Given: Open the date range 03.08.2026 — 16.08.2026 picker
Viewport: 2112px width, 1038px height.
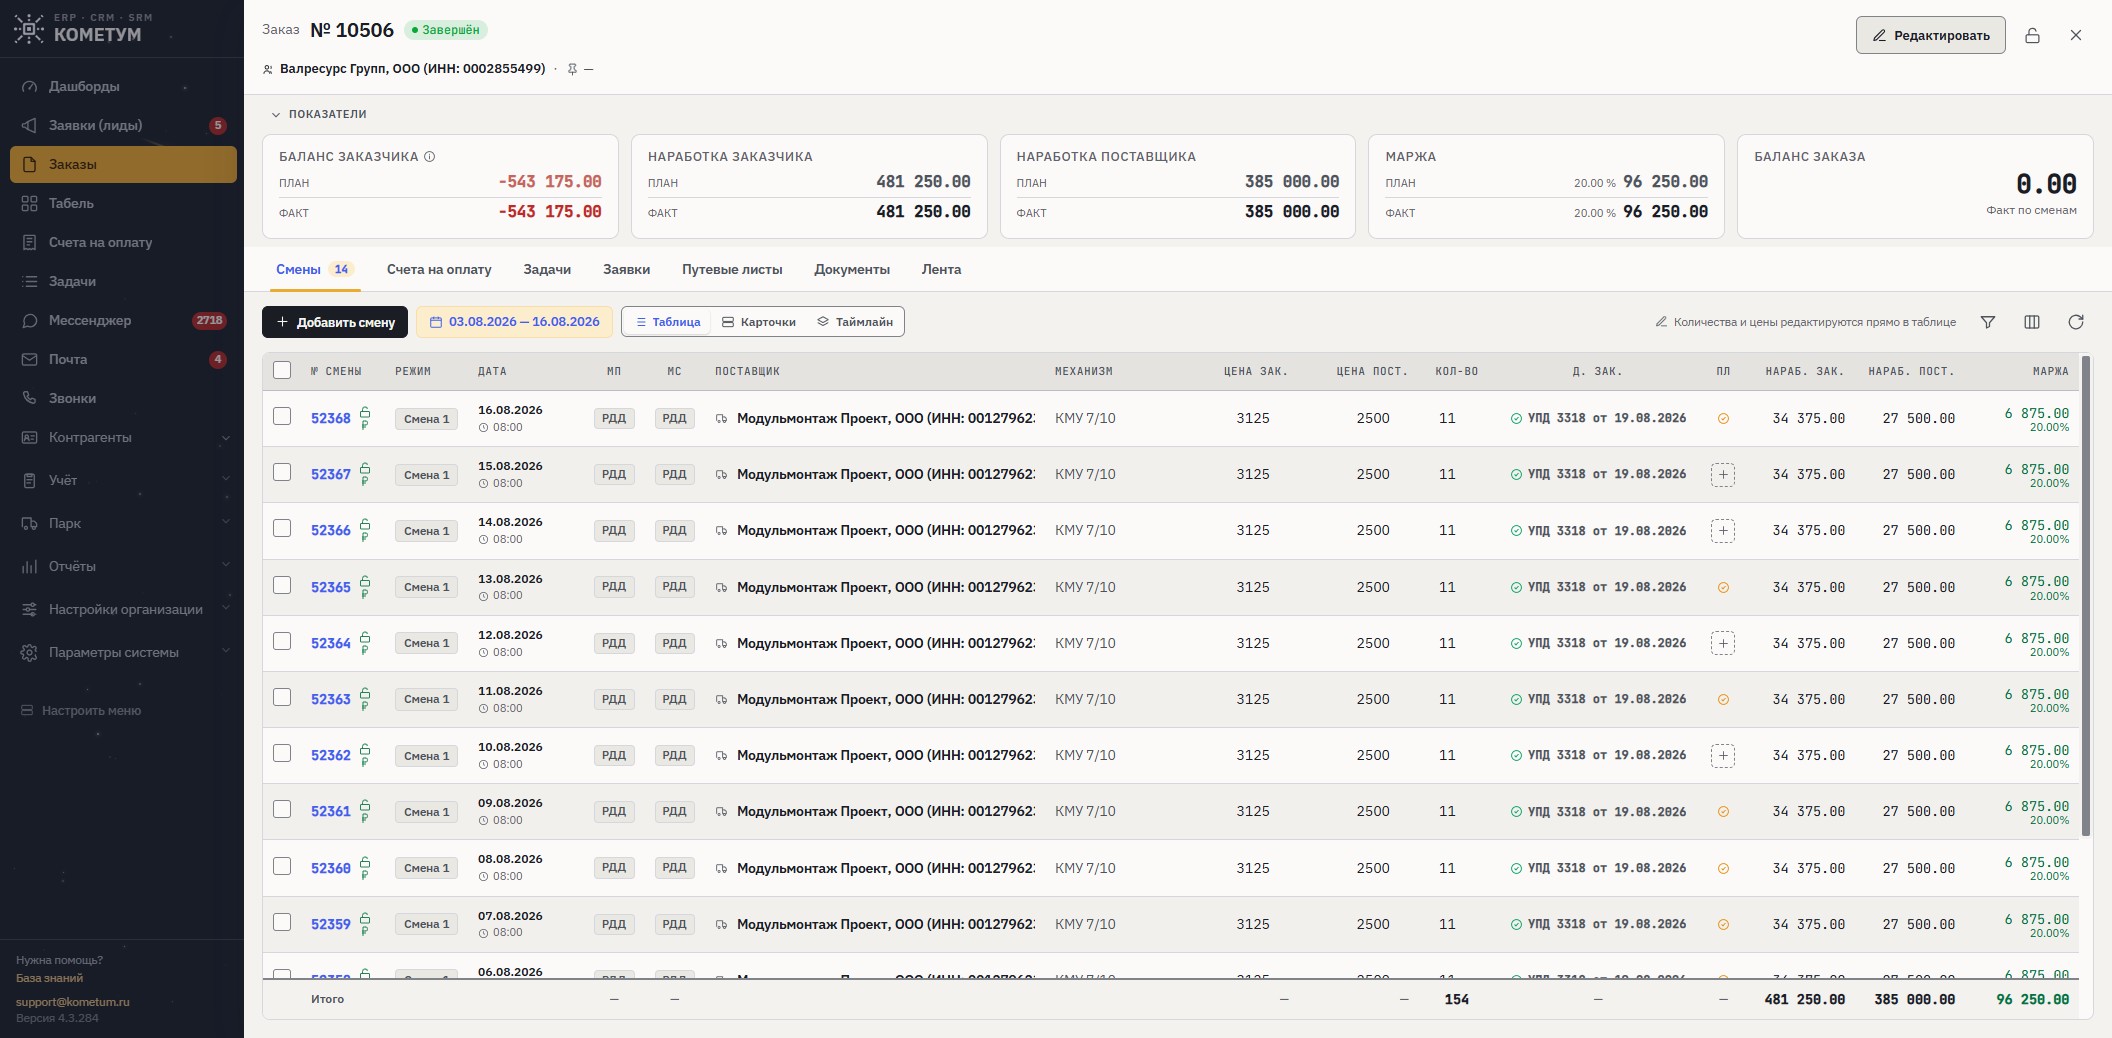Looking at the screenshot, I should [x=514, y=322].
